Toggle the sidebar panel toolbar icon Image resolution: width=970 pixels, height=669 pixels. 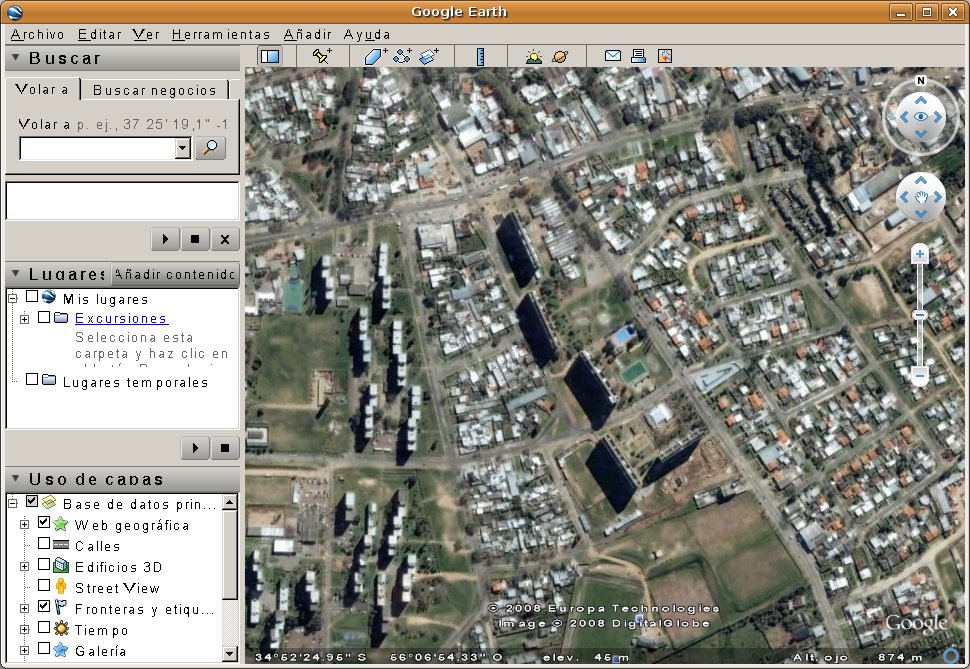[x=270, y=56]
